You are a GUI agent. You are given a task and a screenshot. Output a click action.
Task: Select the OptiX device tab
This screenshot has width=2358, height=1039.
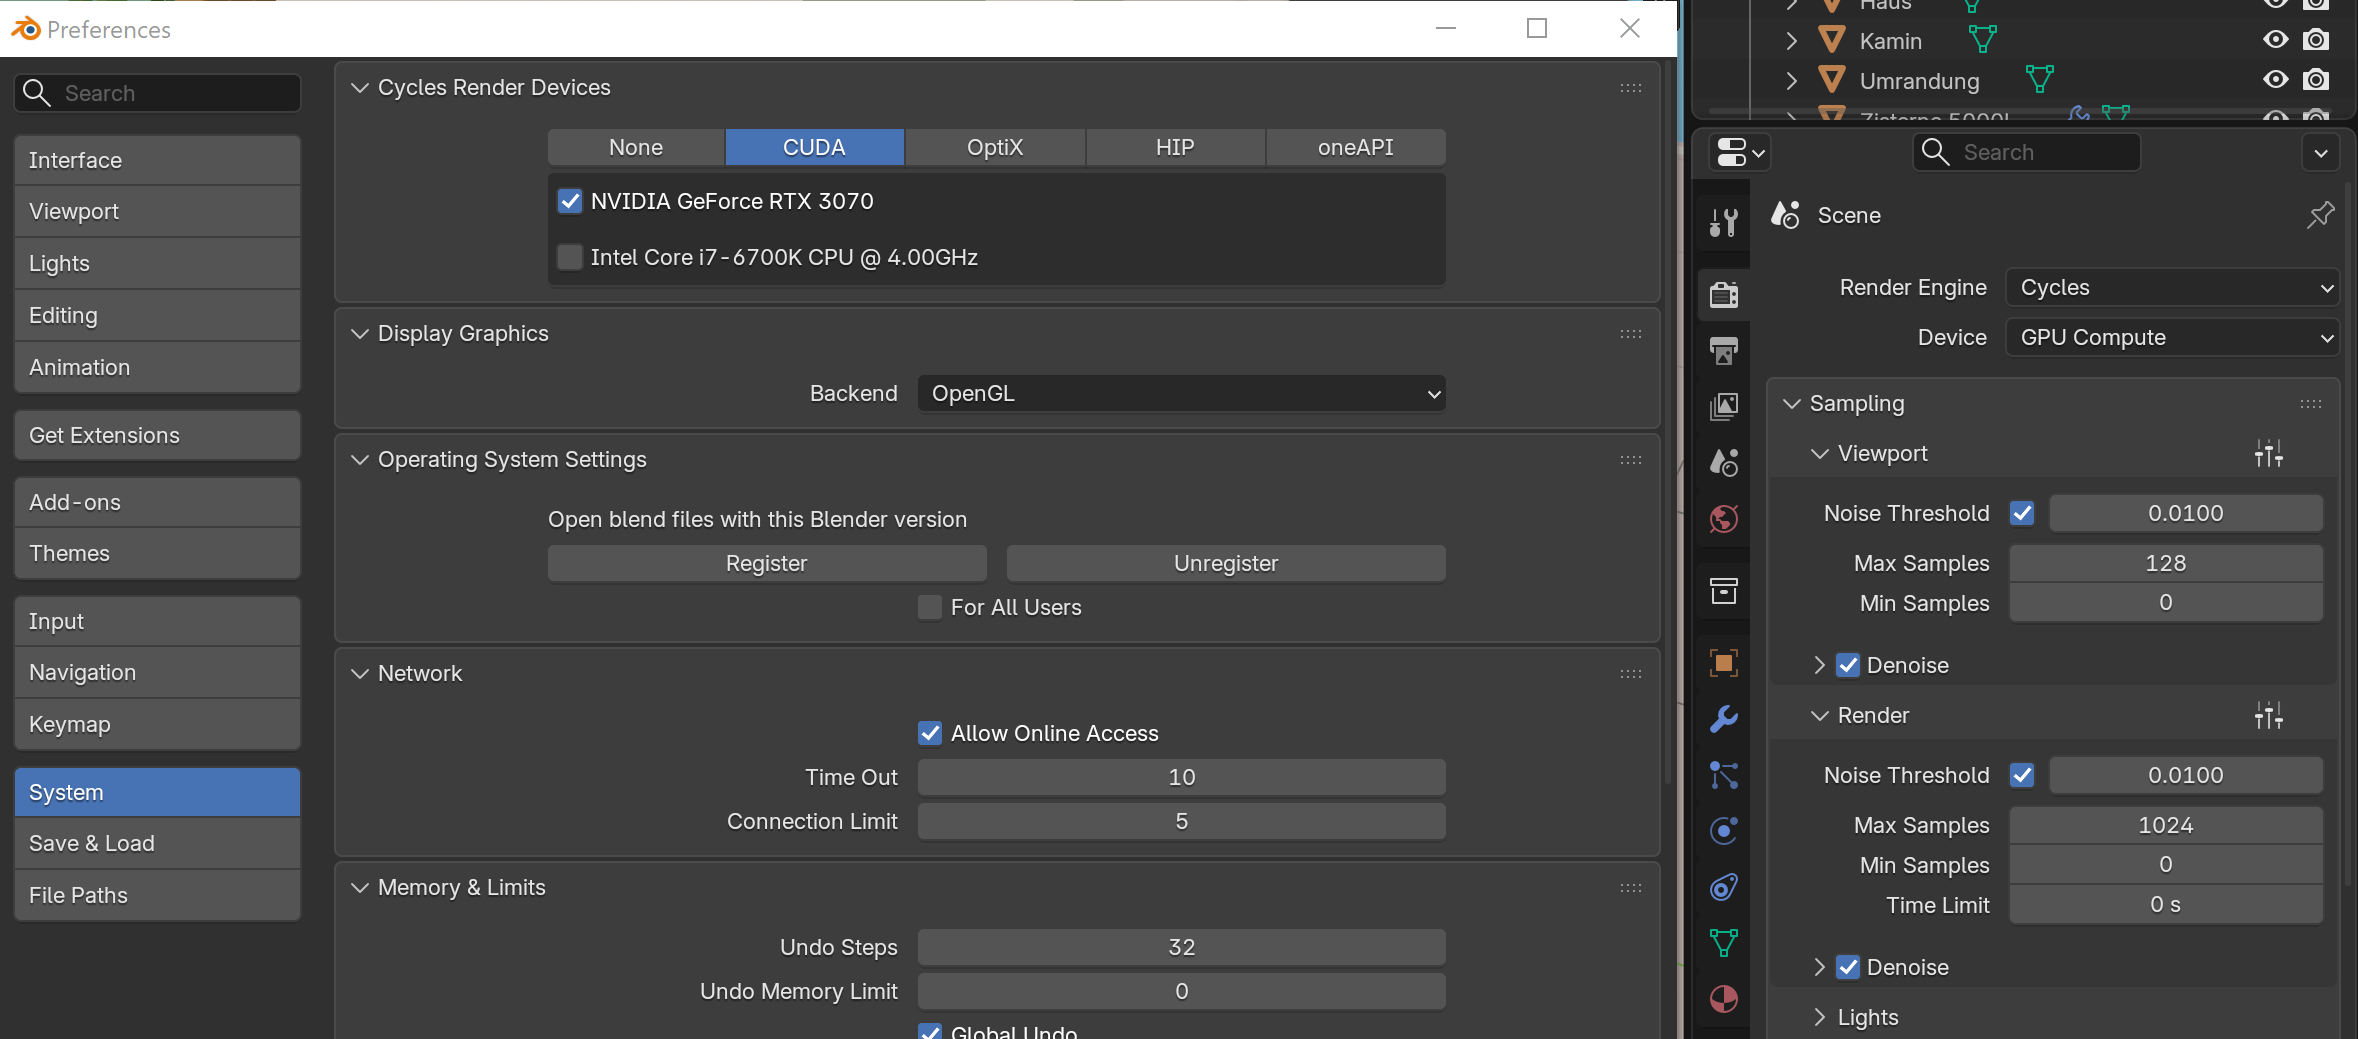click(995, 147)
